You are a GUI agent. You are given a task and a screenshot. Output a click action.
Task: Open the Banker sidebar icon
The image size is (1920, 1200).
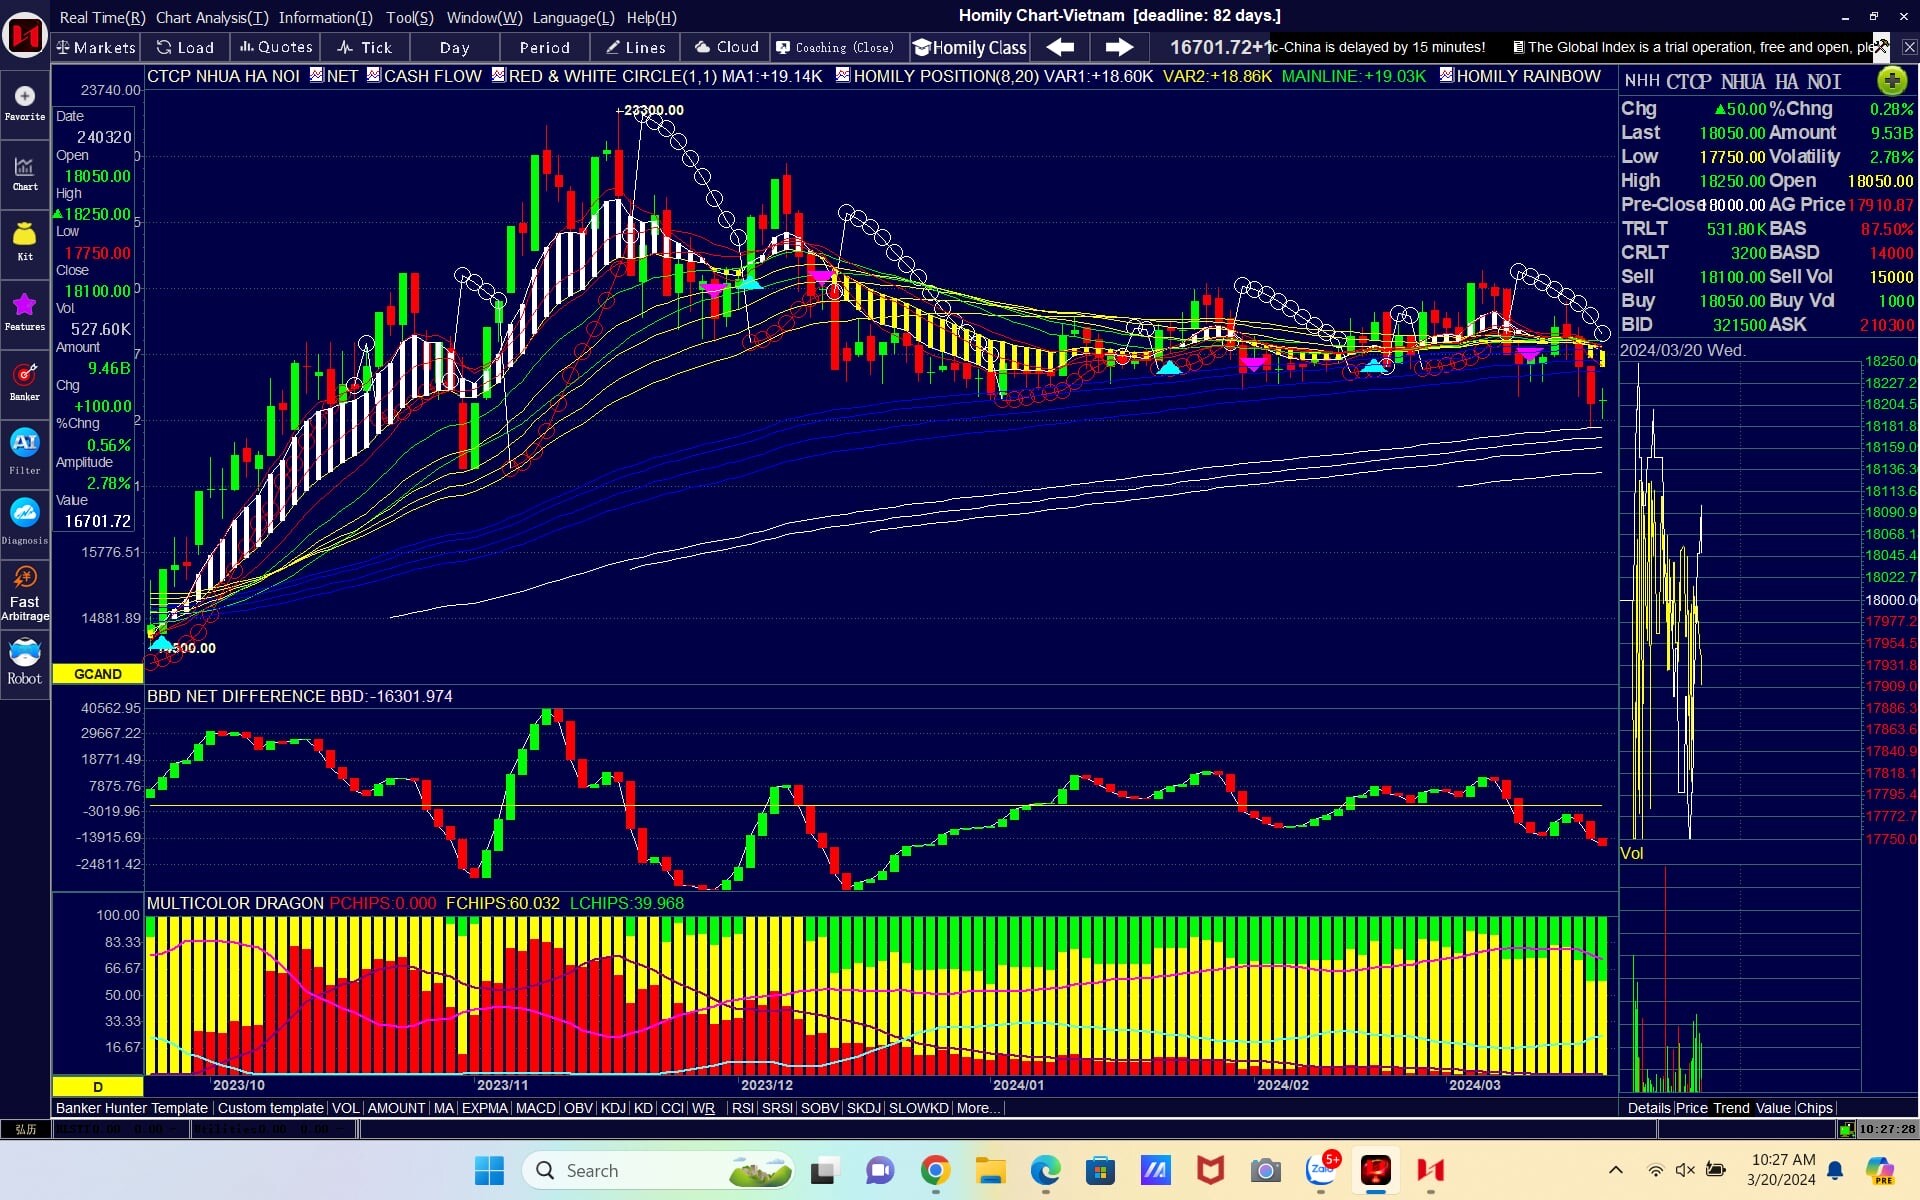point(25,384)
